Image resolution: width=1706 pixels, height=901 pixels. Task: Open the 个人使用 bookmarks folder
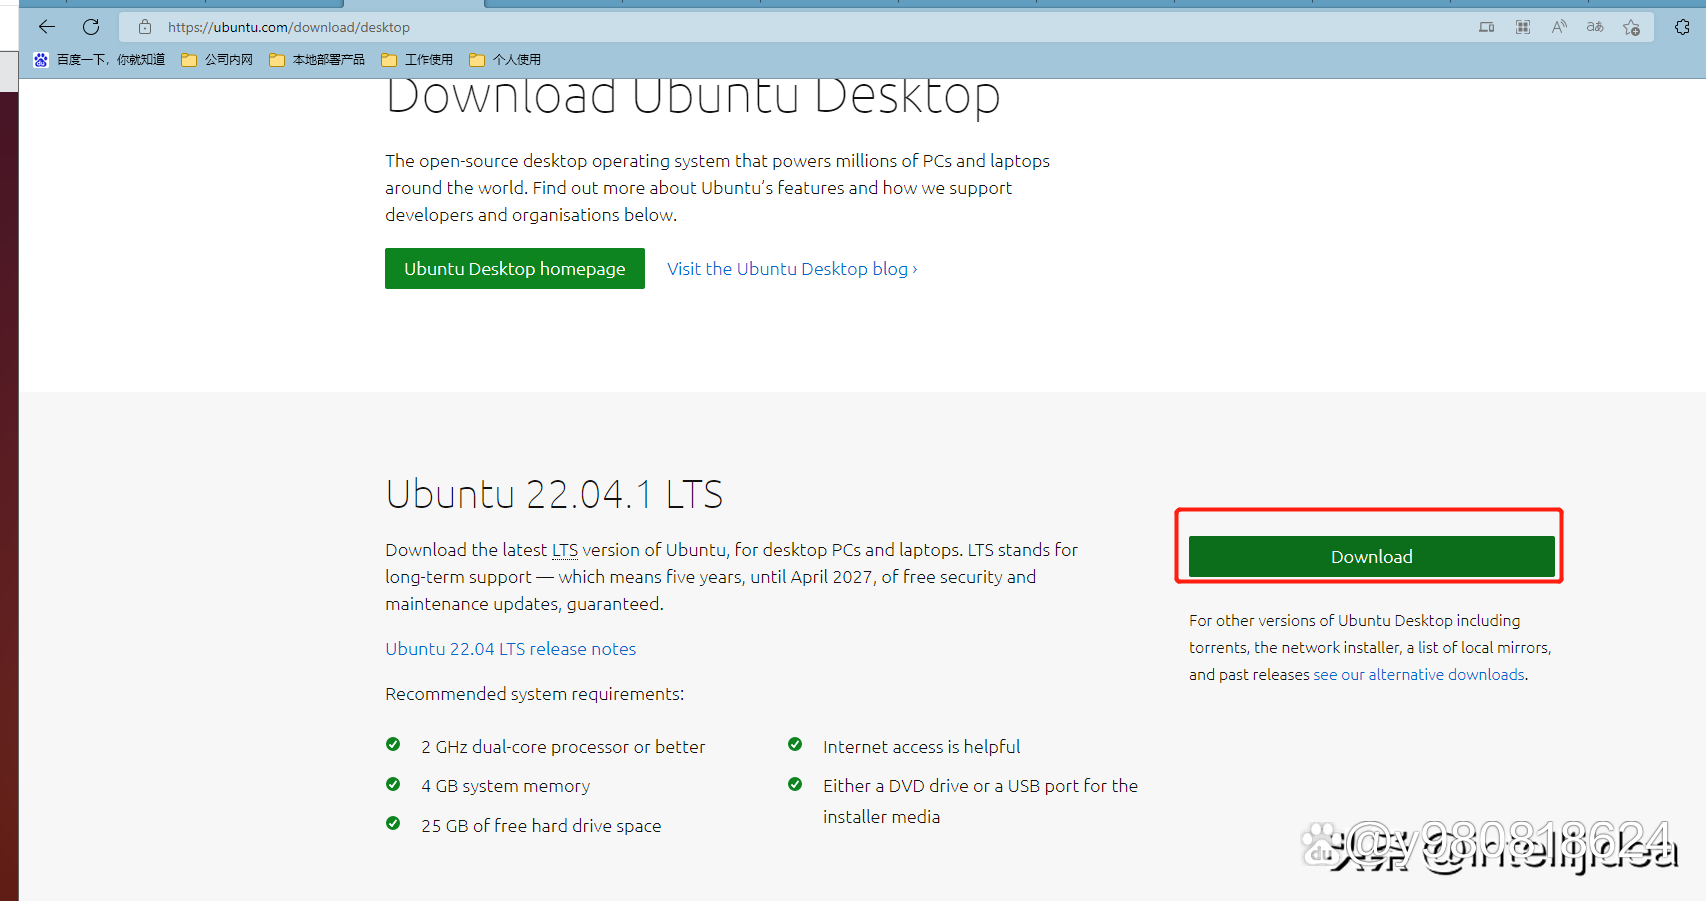tap(505, 60)
